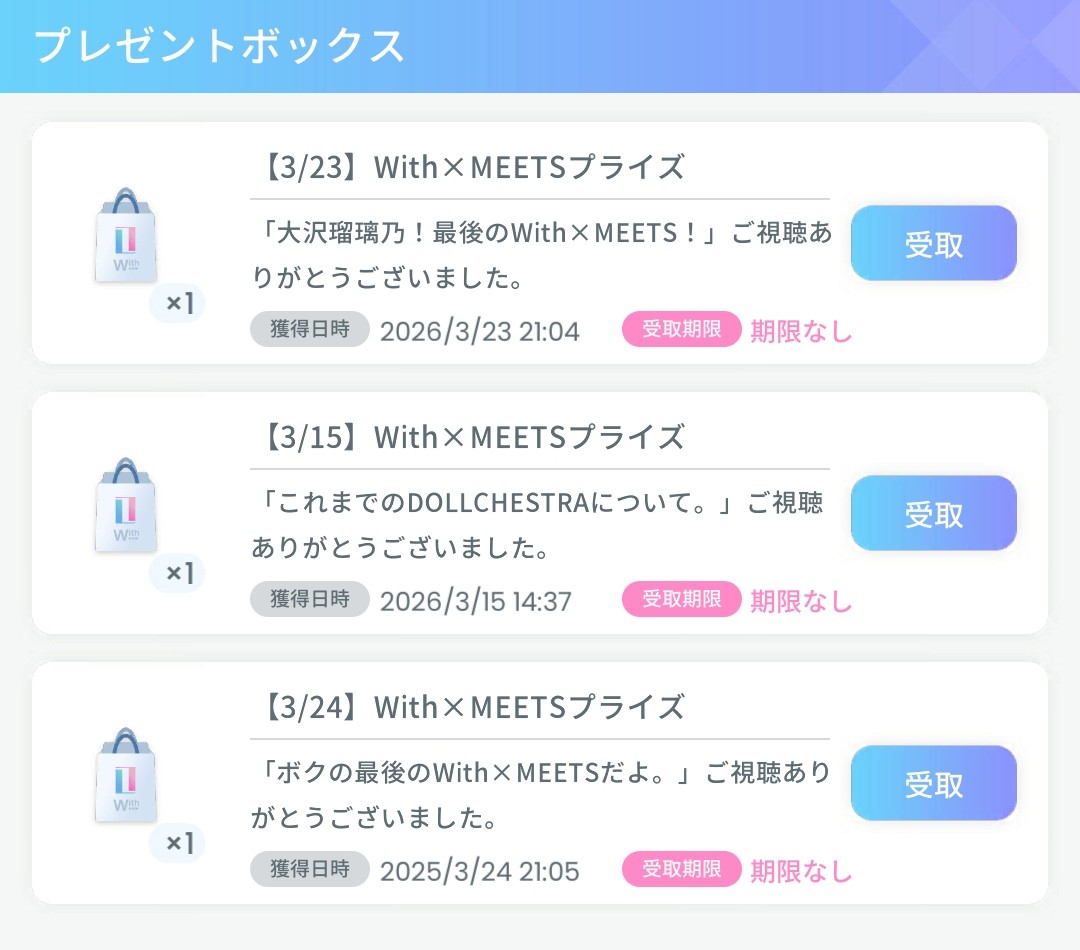1080x950 pixels.
Task: Tap the gift bag icon for 3/15 prize
Action: tap(127, 507)
